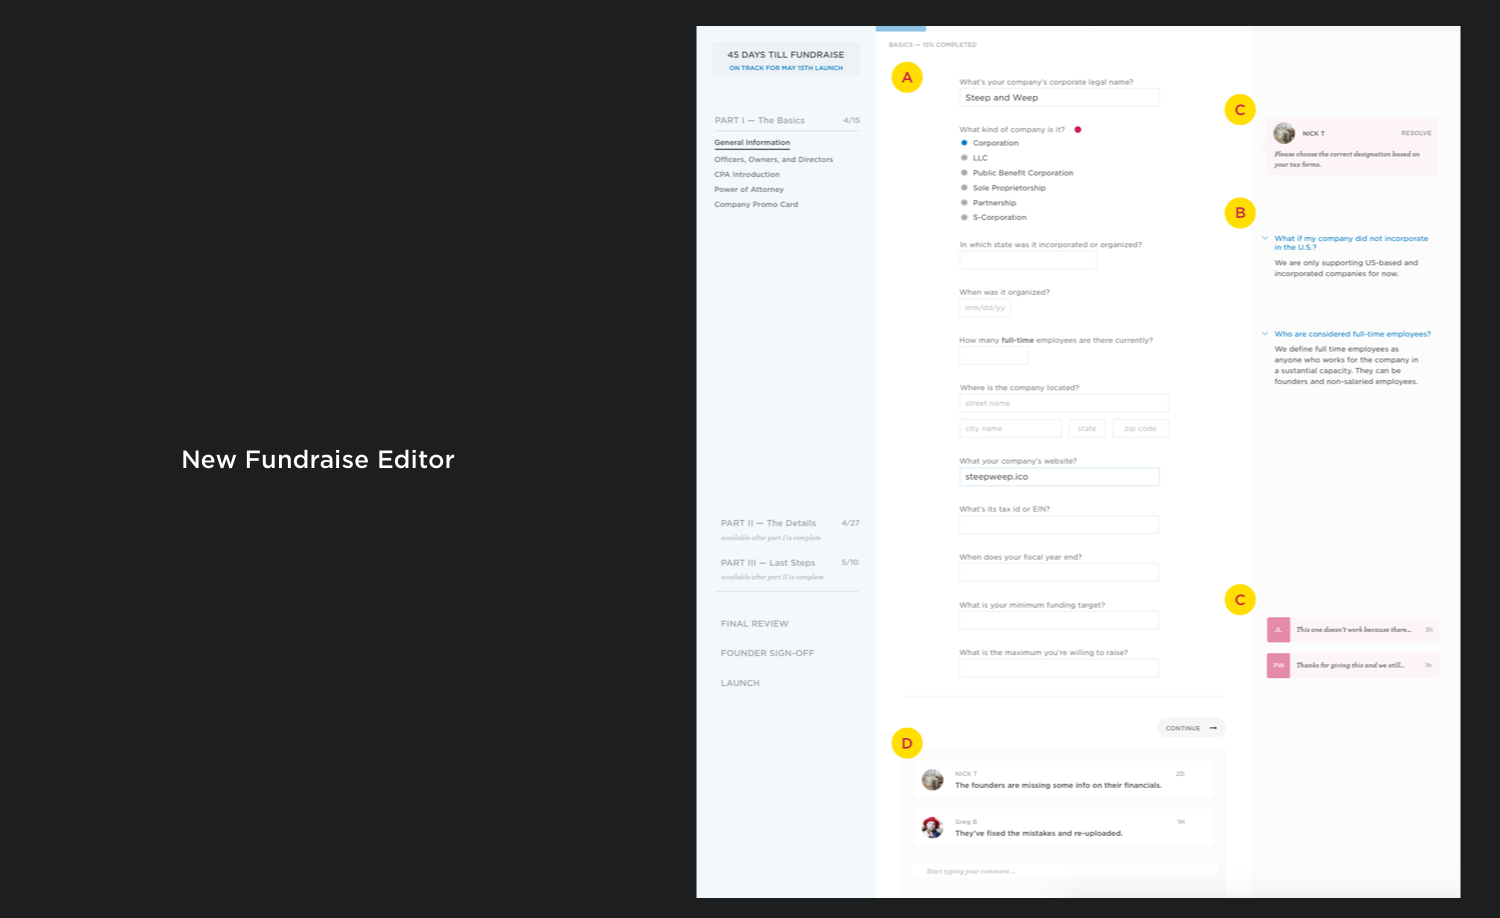The width and height of the screenshot is (1500, 918).
Task: Click the CONTINUE button
Action: (x=1191, y=728)
